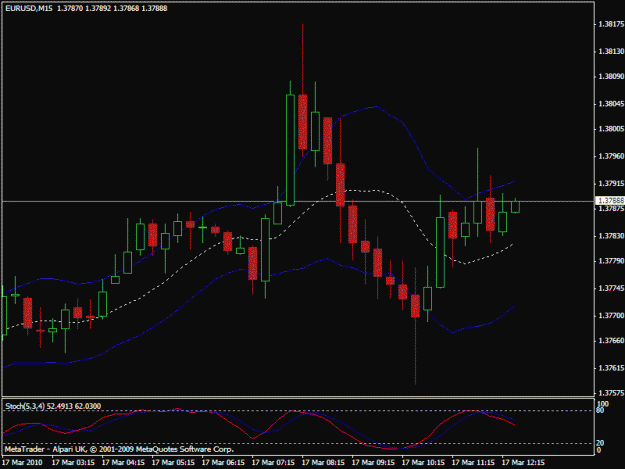Click the 1.37700 price axis label
The image size is (625, 469).
point(611,316)
